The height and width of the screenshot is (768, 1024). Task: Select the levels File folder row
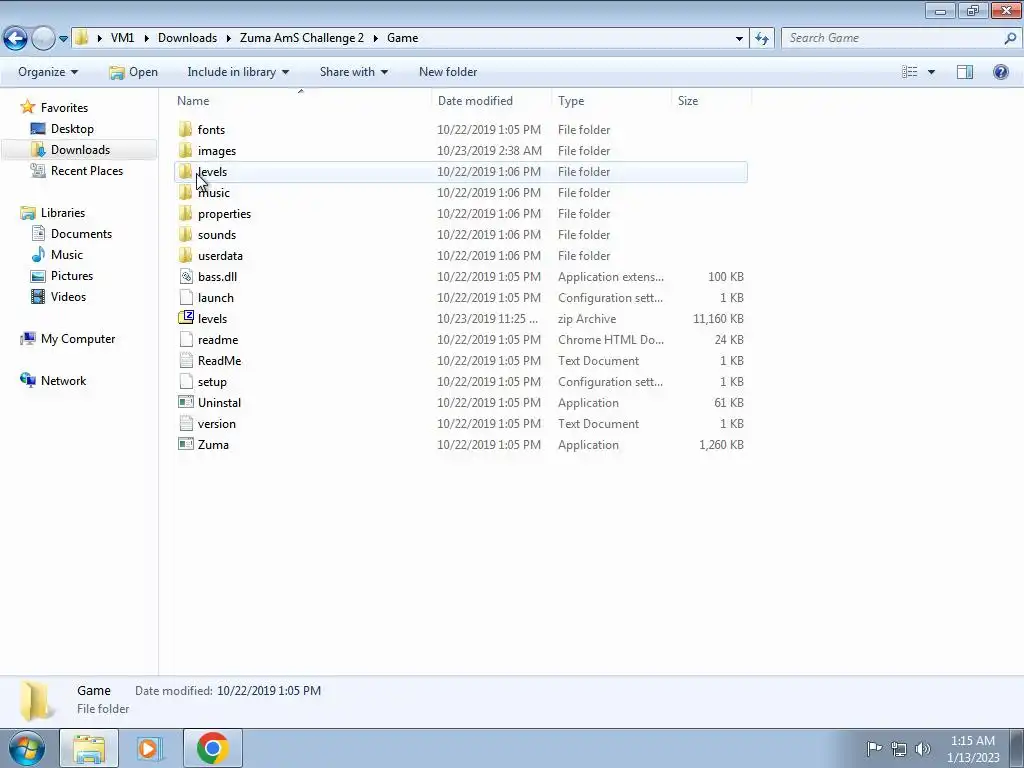[461, 172]
